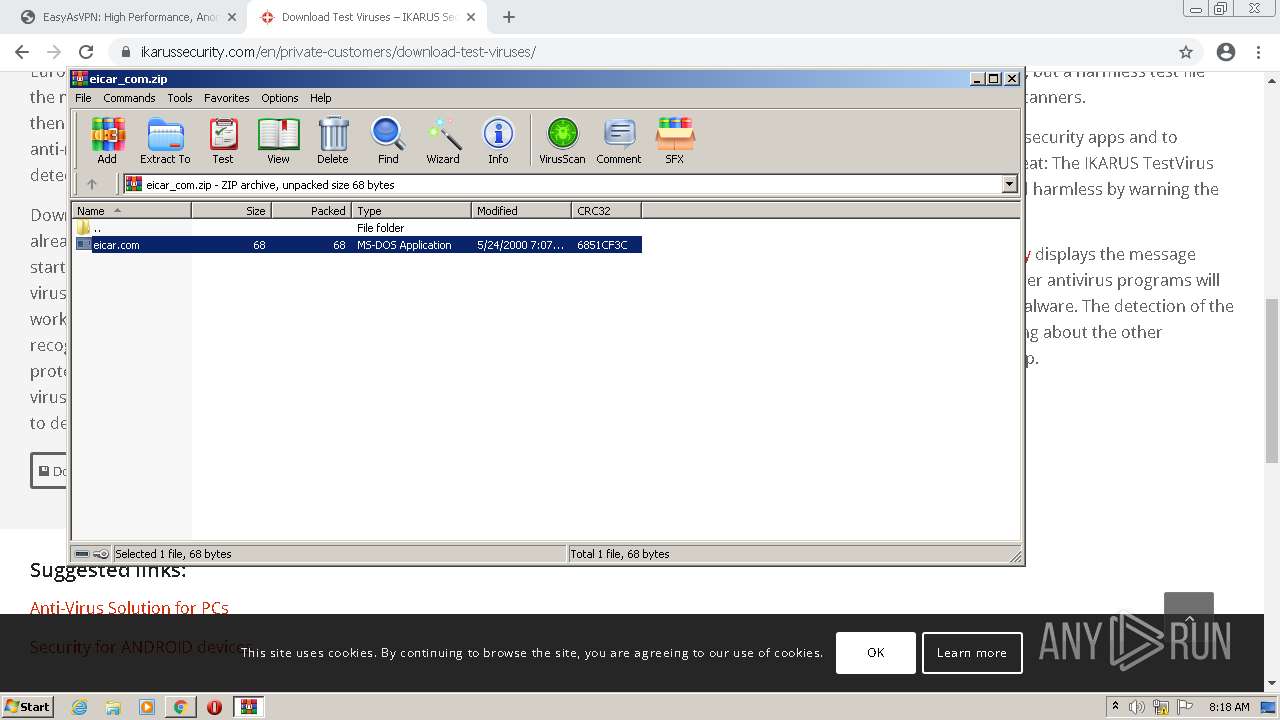
Task: Sort by Modified column header
Action: 521,210
